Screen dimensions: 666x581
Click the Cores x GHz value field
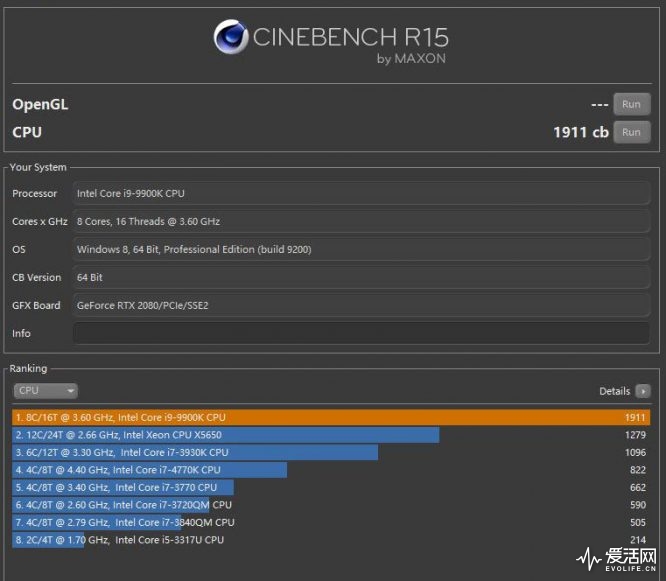[x=361, y=221]
